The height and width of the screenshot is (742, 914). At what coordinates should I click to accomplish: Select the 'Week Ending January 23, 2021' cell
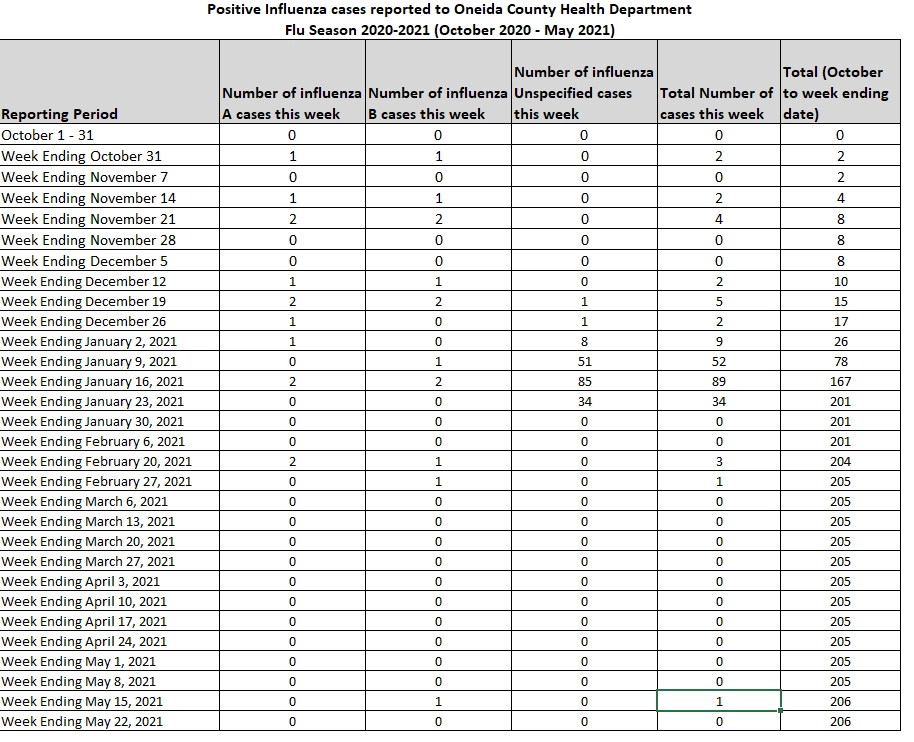[110, 401]
